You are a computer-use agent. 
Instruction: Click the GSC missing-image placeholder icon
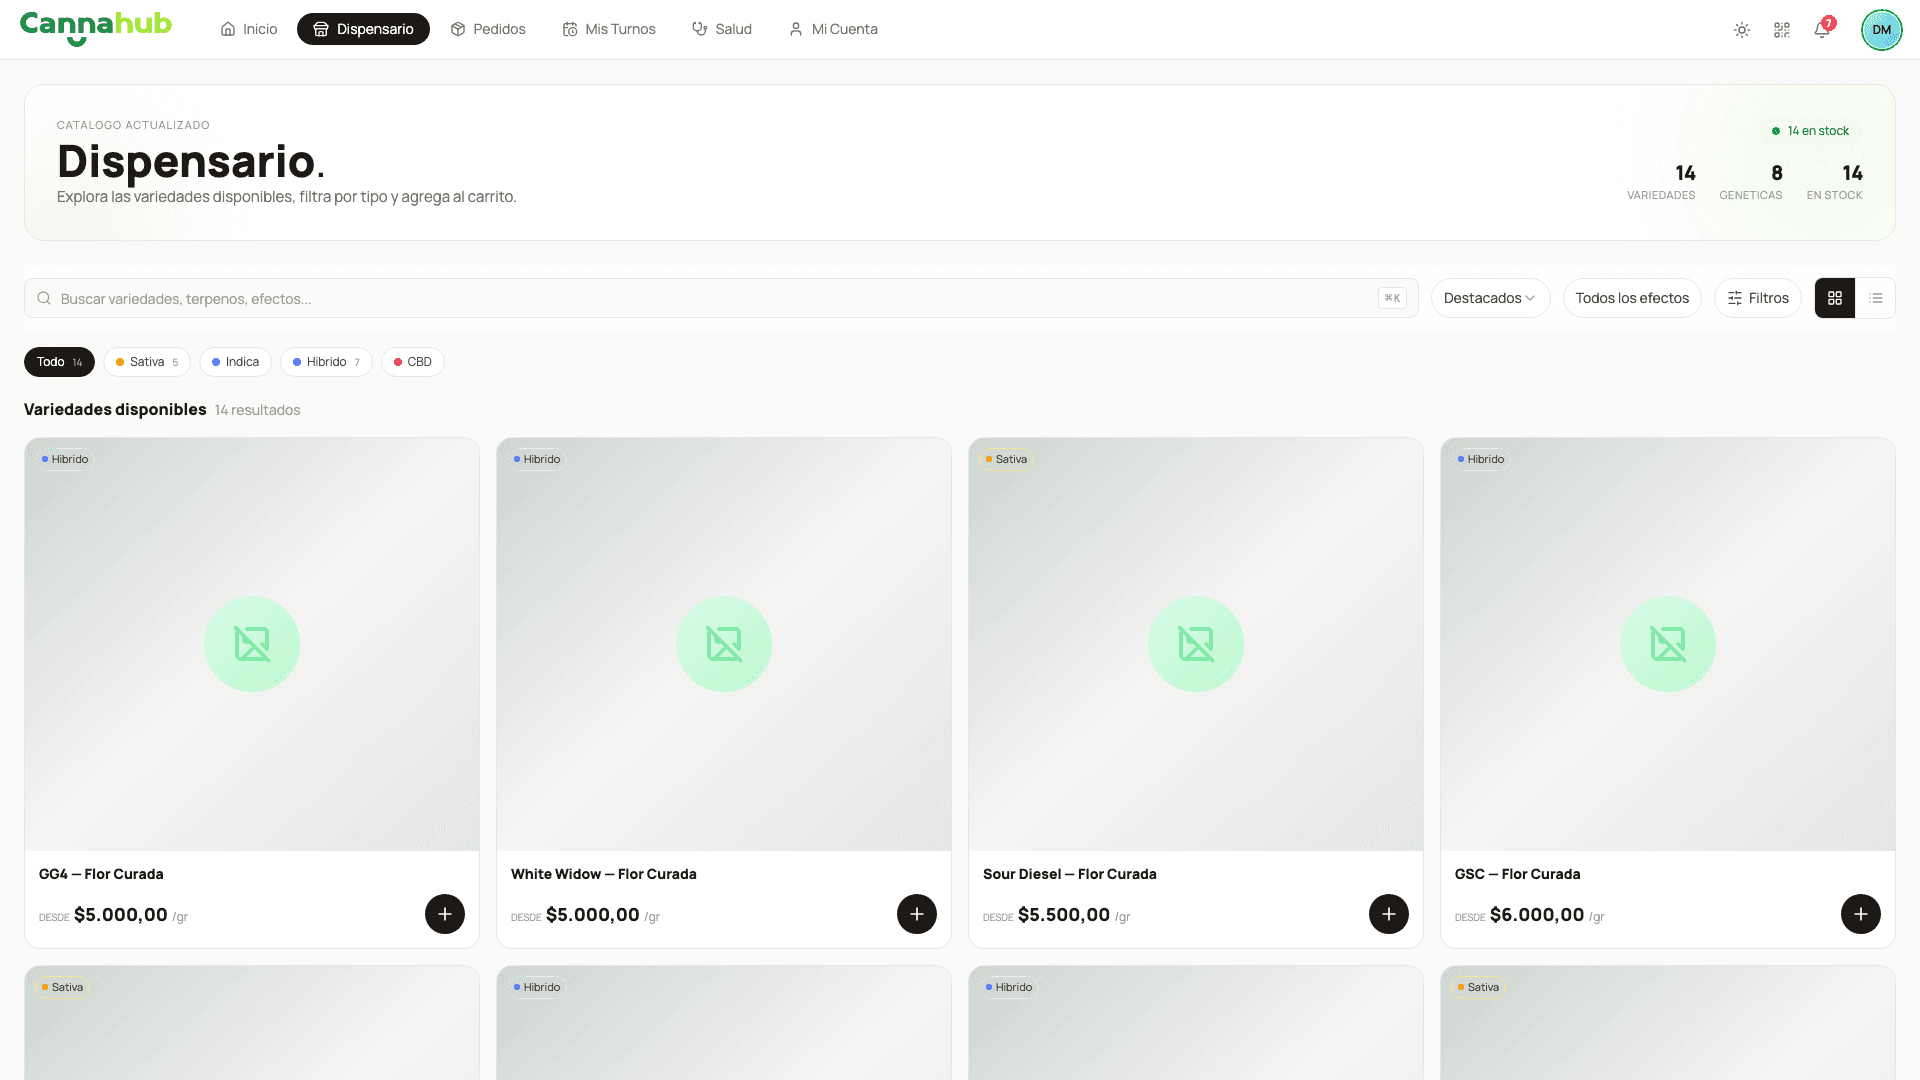tap(1668, 644)
